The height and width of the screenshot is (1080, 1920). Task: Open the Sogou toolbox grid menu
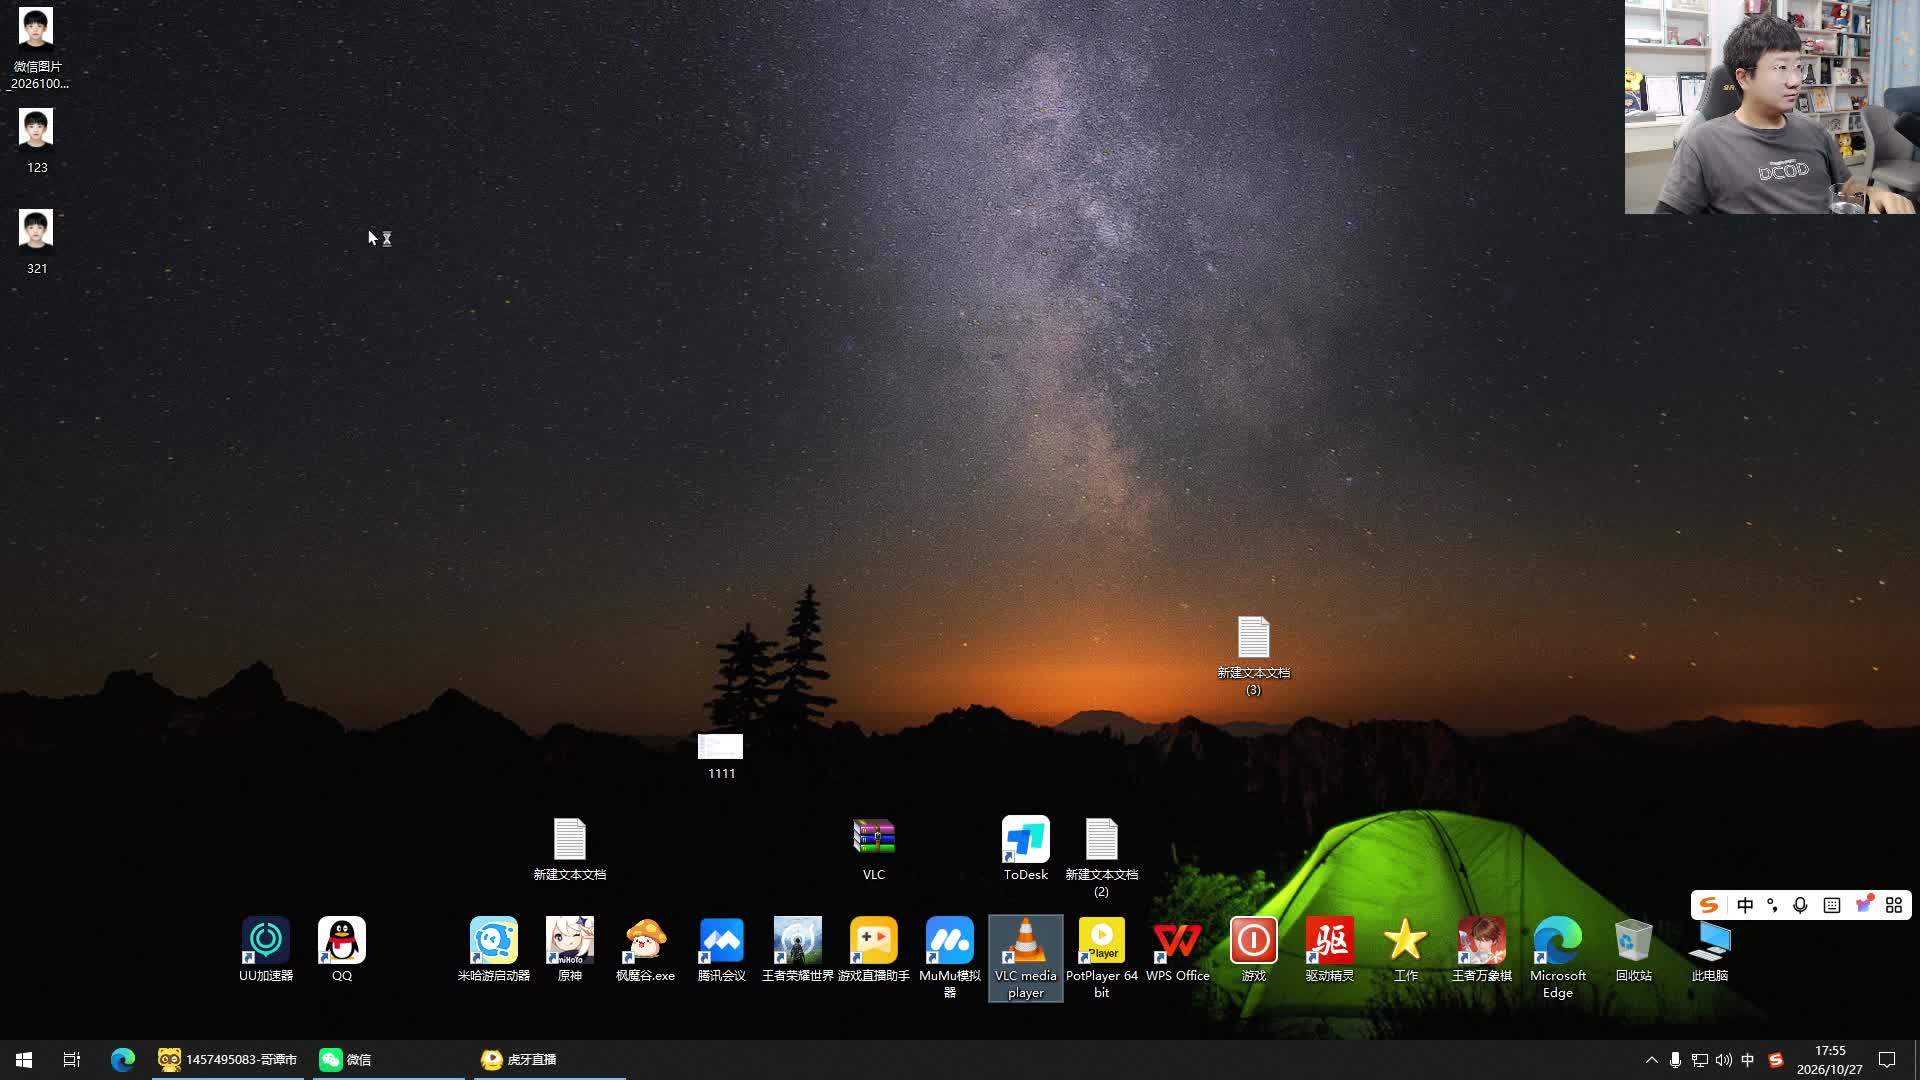(1893, 905)
